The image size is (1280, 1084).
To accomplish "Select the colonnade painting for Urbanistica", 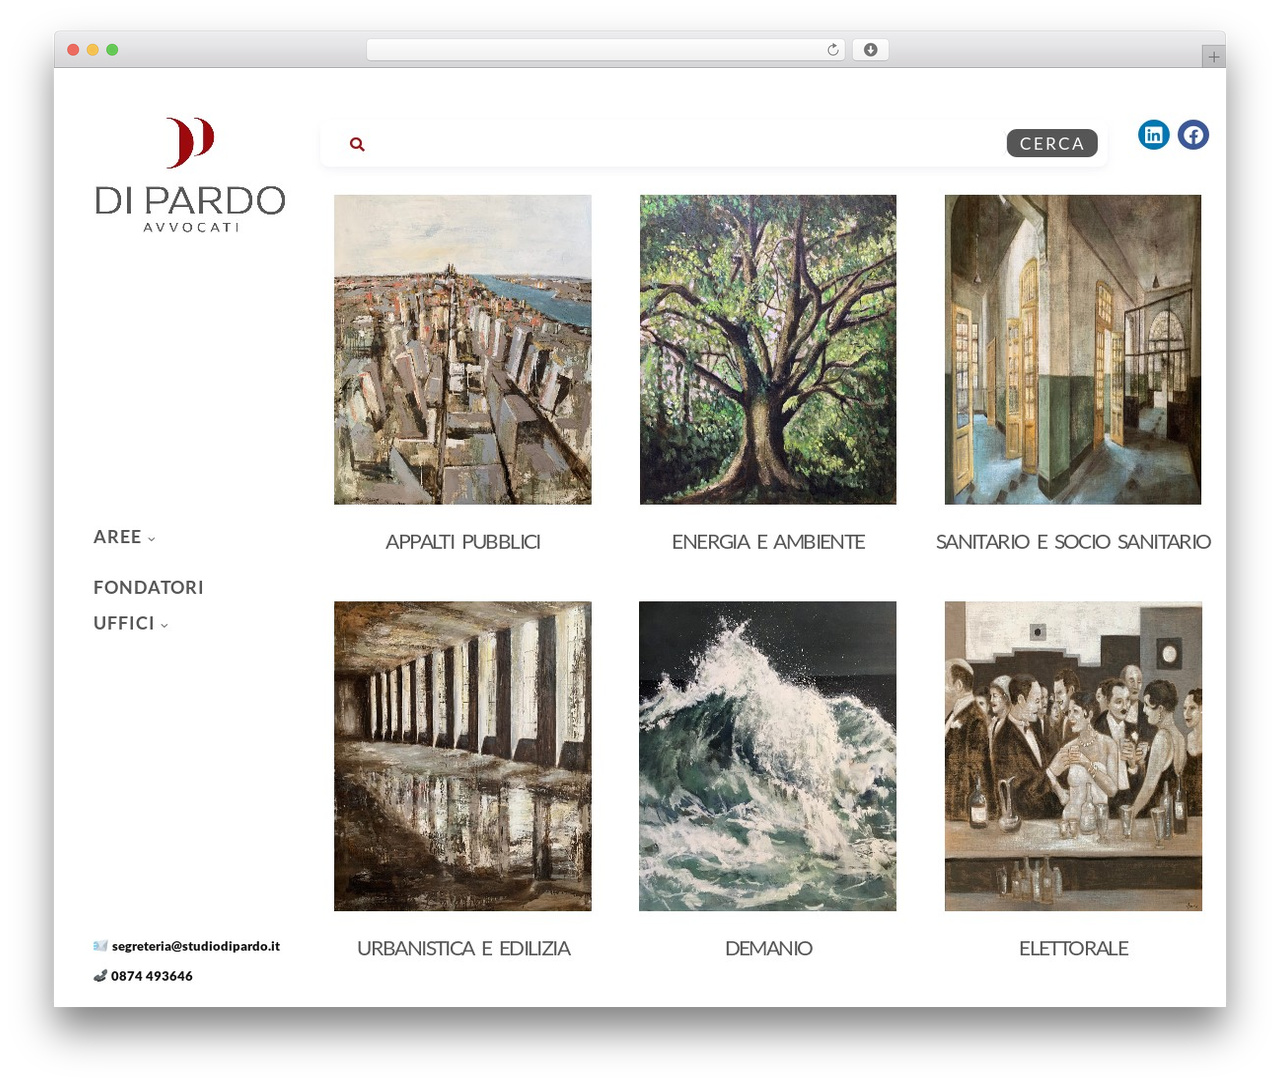I will click(463, 756).
